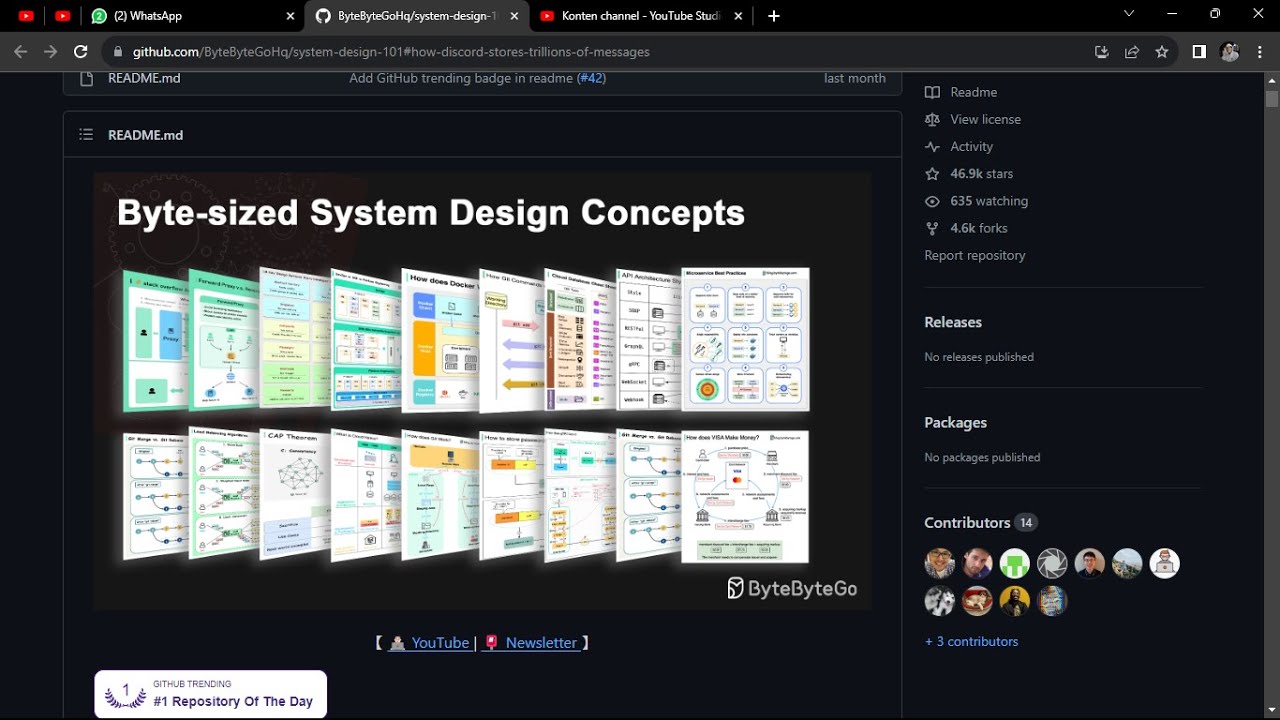Show the + 3 contributors link

[971, 641]
